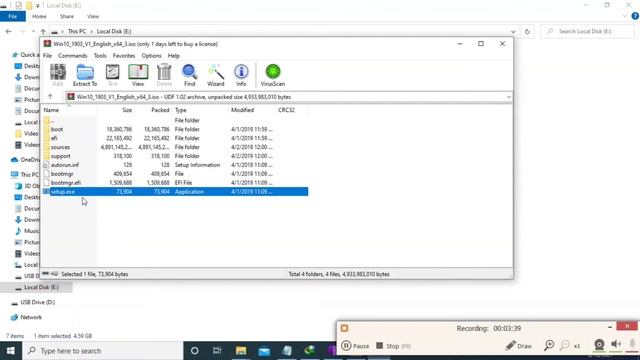
Task: Refresh the Explorer address bar
Action: click(527, 31)
